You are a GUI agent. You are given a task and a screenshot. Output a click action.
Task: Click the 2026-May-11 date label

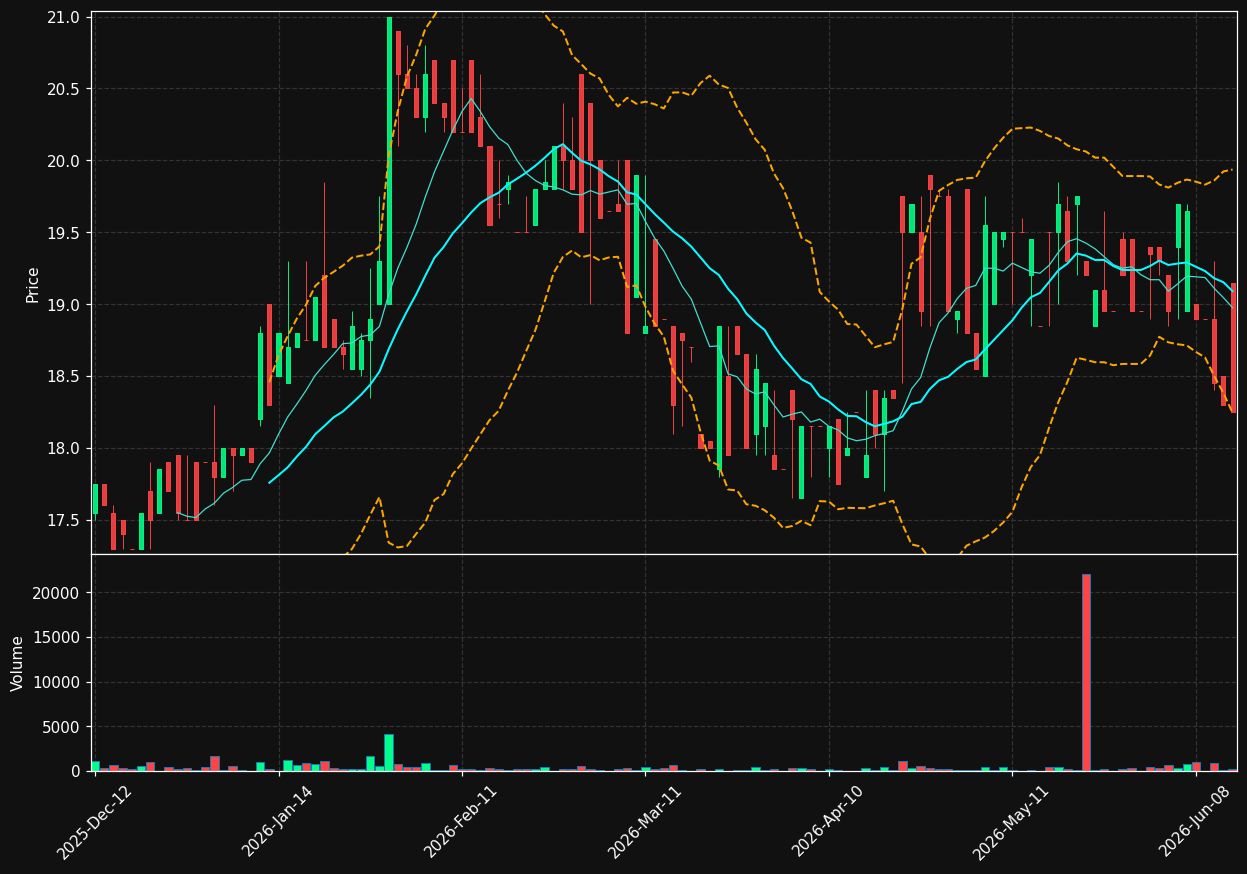[x=1012, y=822]
